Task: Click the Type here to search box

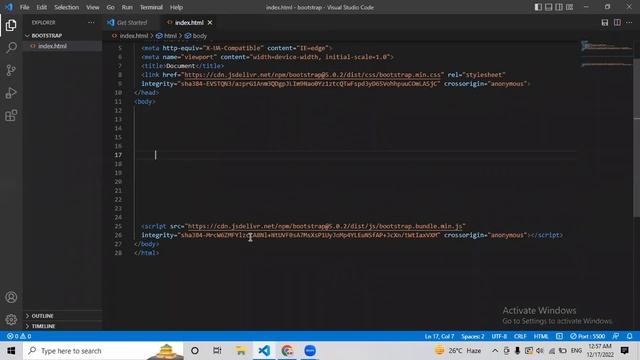Action: [x=103, y=351]
